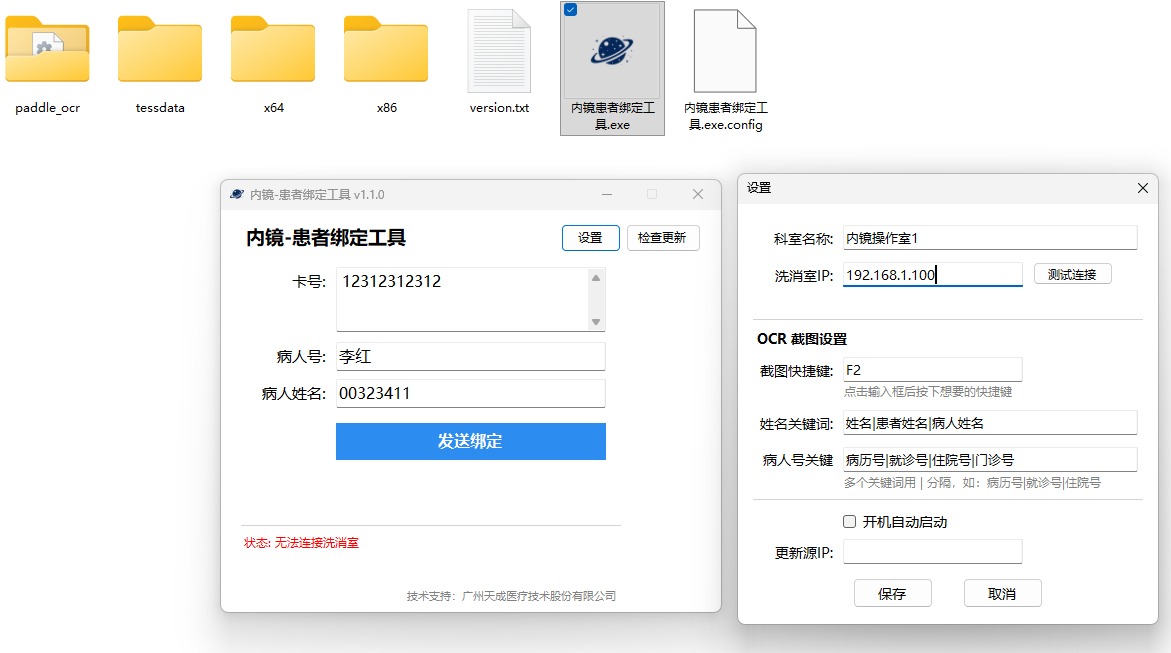The height and width of the screenshot is (653, 1171).
Task: Select the version.txt file icon
Action: pos(500,51)
